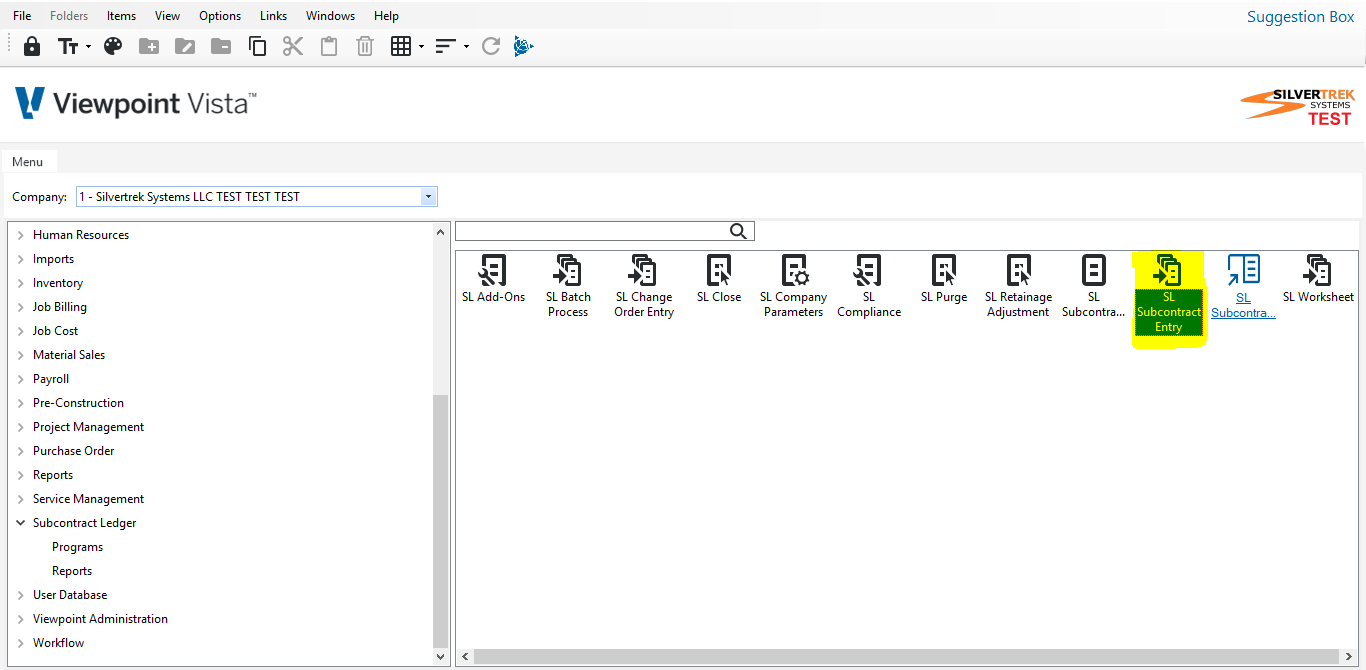Click the Viewpoint globe icon in the toolbar
This screenshot has width=1366, height=670.
click(524, 46)
